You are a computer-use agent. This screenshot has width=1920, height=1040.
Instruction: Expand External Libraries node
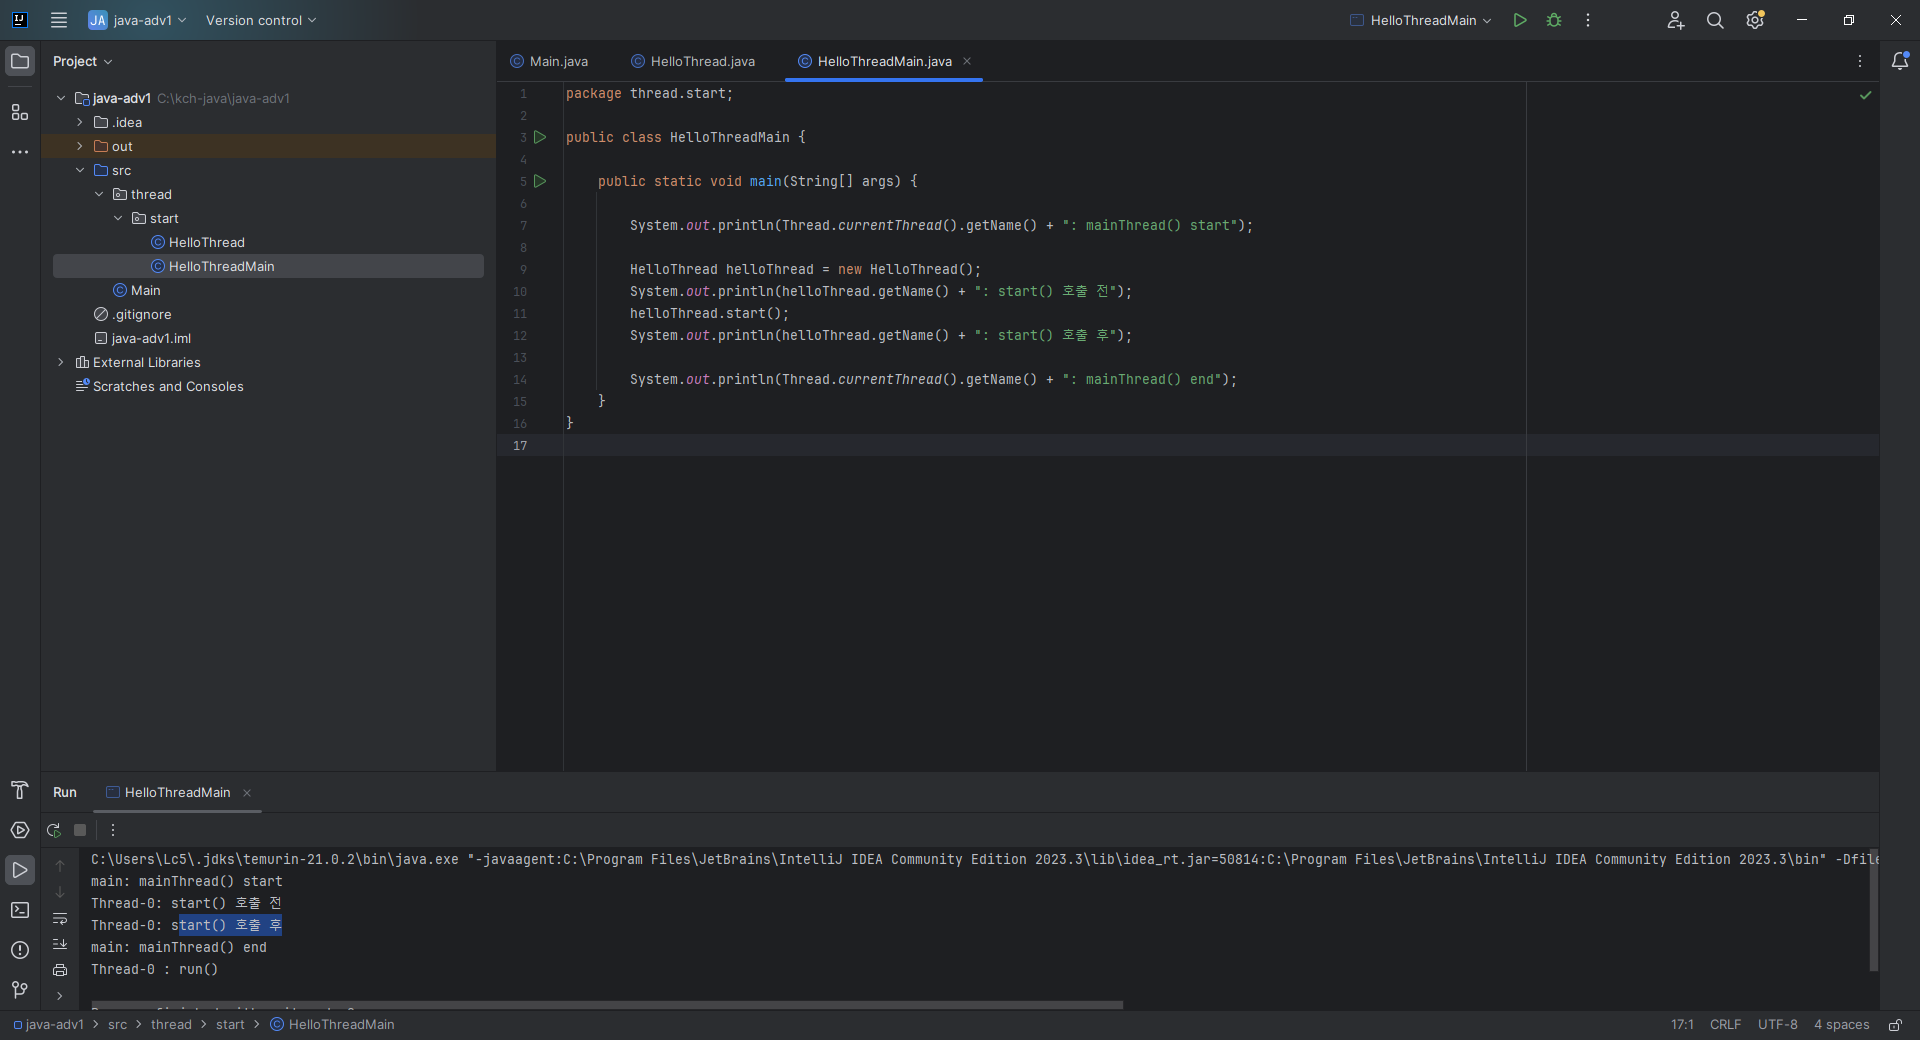tap(61, 362)
